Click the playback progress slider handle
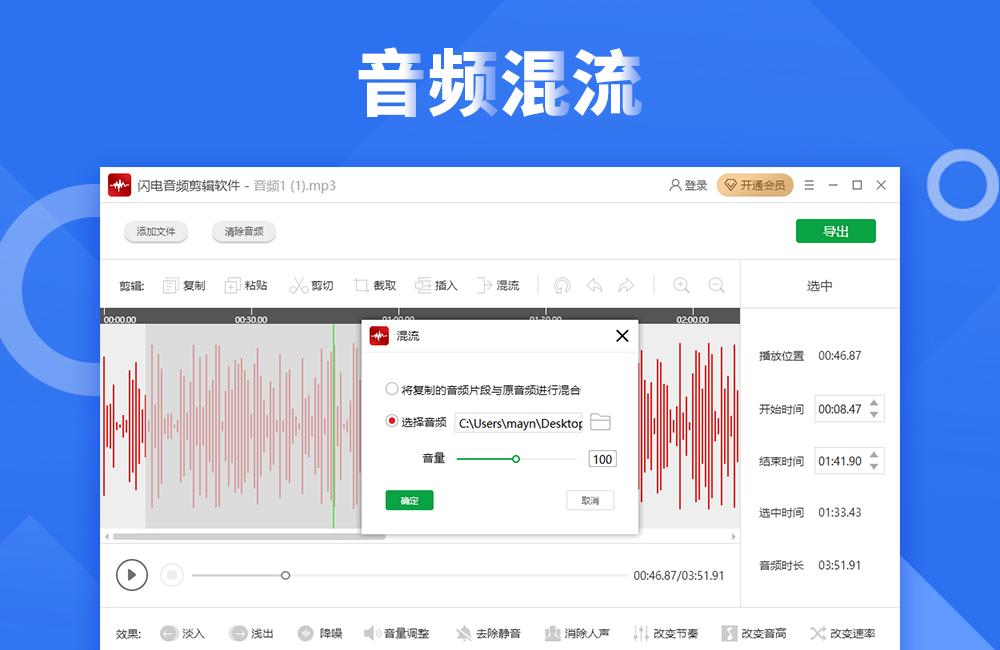 pyautogui.click(x=286, y=575)
